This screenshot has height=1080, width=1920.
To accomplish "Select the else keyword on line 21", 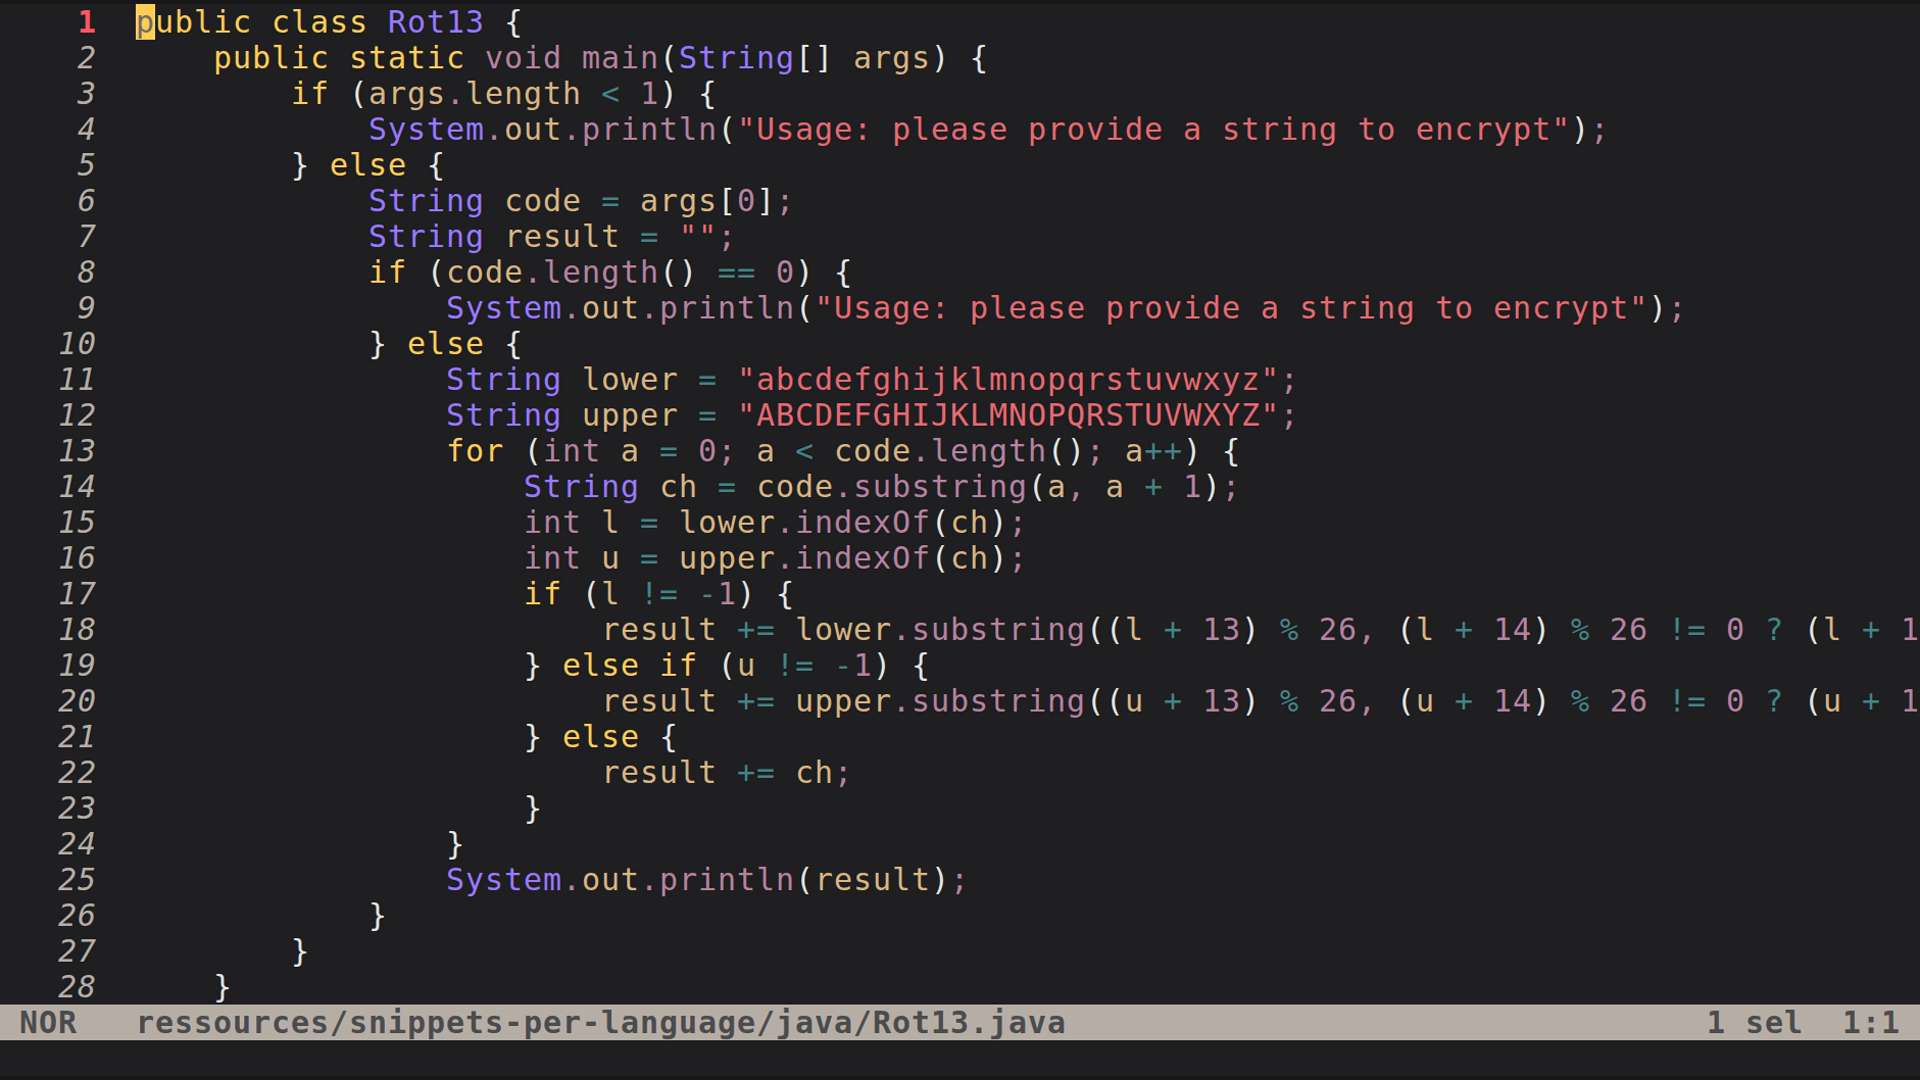I will [600, 736].
